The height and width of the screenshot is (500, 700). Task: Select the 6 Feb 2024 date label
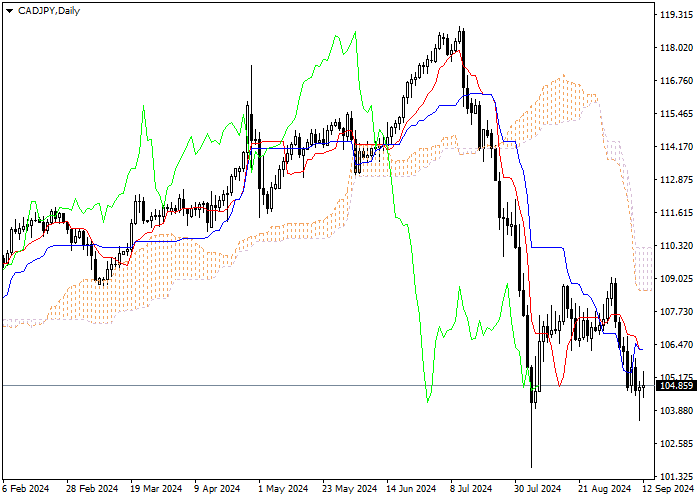point(25,489)
